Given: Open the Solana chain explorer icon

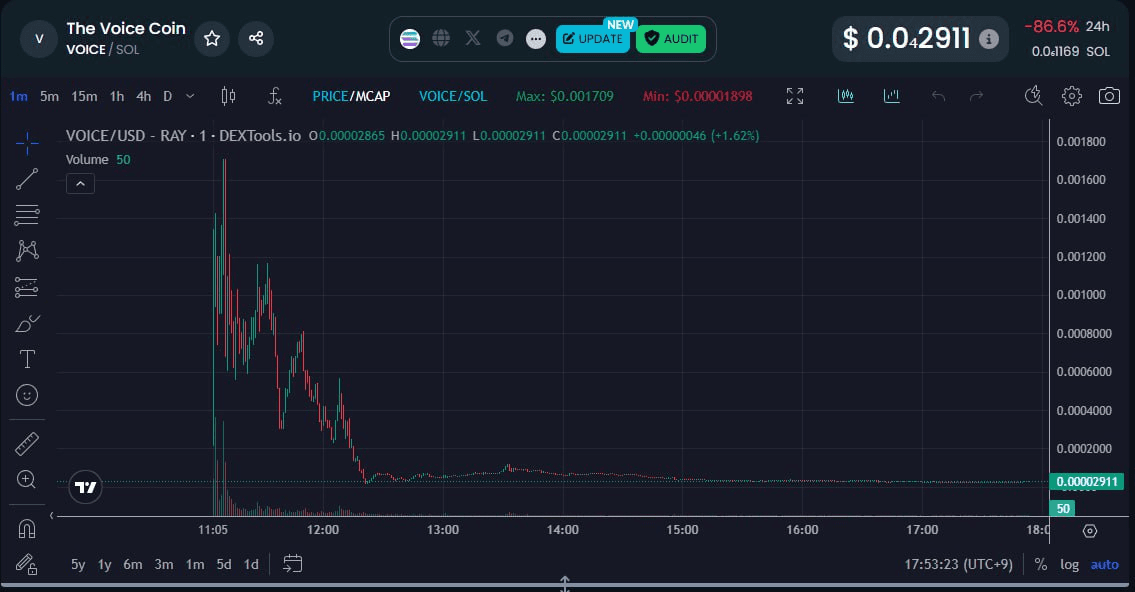Looking at the screenshot, I should click(410, 38).
